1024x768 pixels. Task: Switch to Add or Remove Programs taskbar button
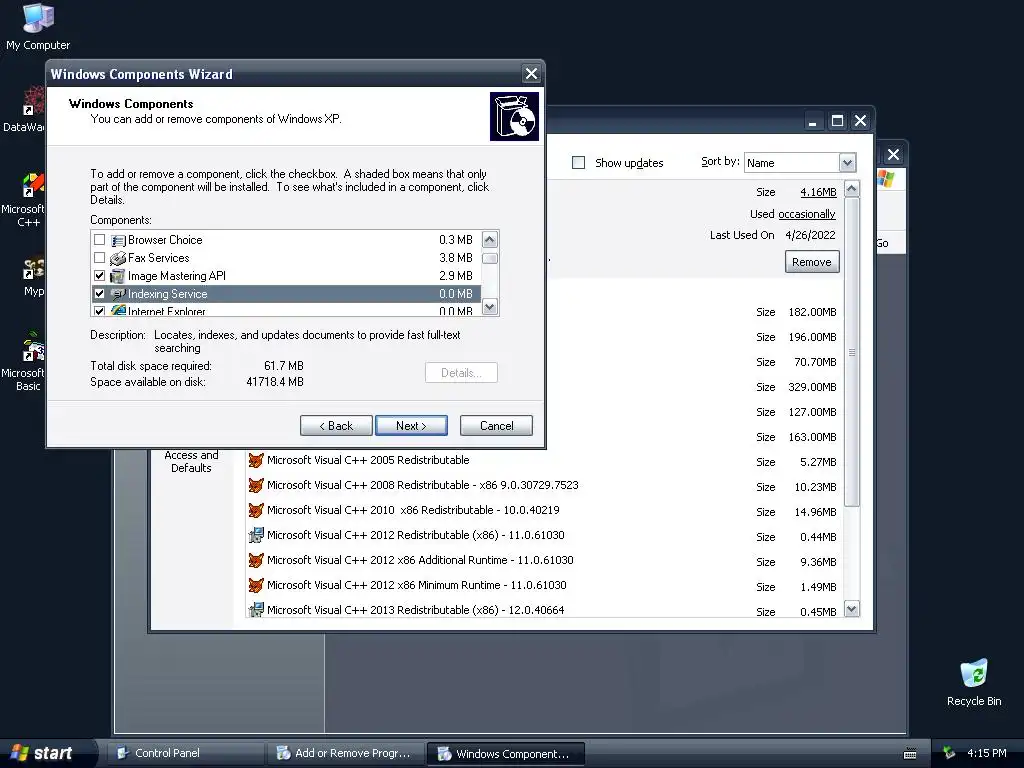[x=346, y=753]
